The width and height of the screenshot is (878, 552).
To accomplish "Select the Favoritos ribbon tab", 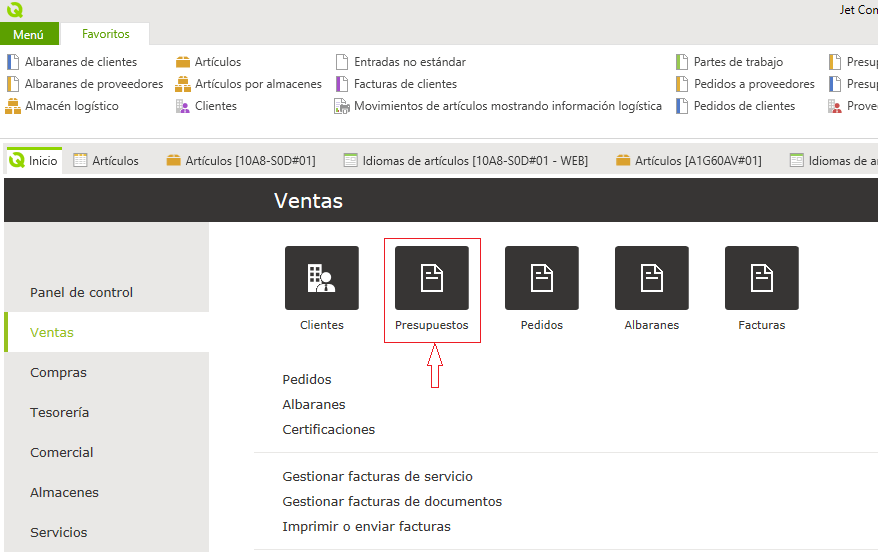I will [x=105, y=34].
